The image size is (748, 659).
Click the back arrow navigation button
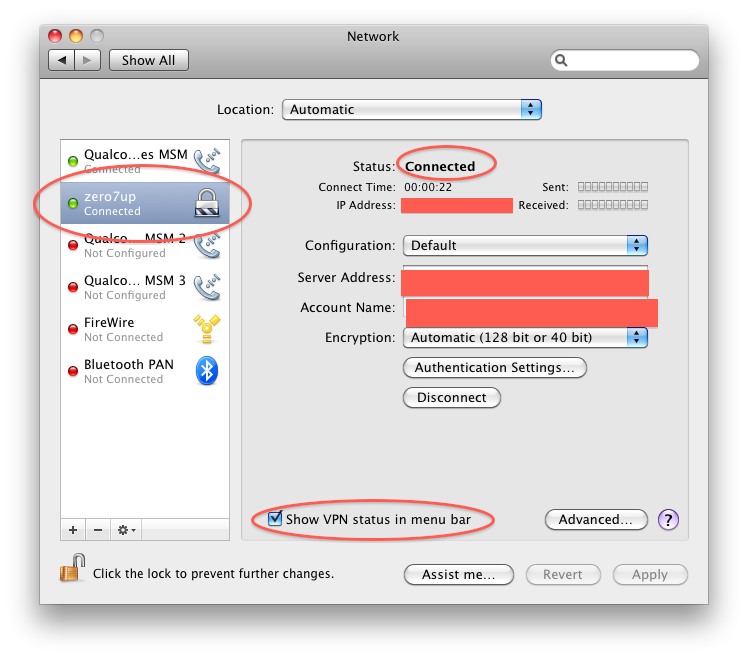[x=62, y=60]
